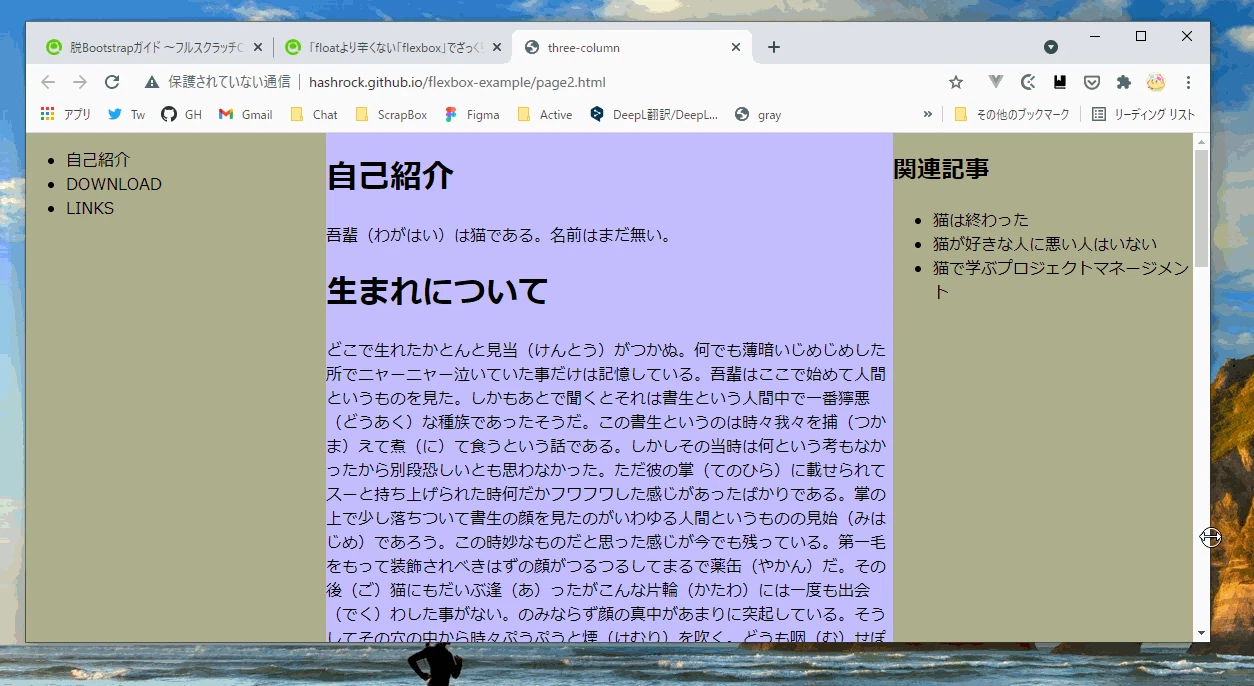
Task: Click the crescent-shaped extension icon beside Vue
Action: (x=1028, y=82)
